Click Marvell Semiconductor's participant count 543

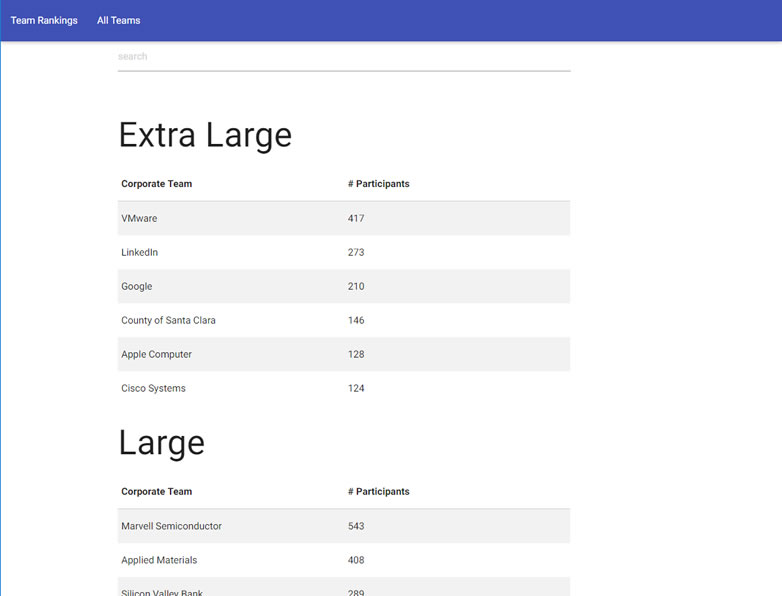pos(356,526)
